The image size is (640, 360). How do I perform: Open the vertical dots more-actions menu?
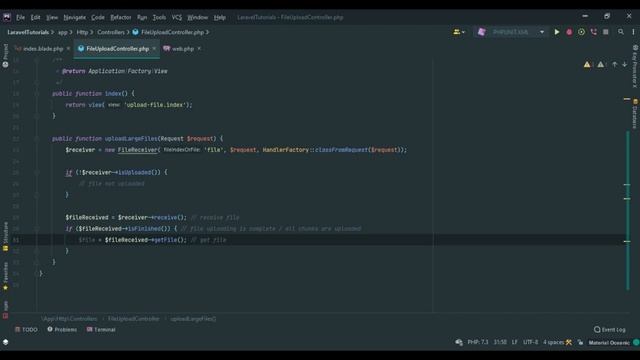(633, 32)
